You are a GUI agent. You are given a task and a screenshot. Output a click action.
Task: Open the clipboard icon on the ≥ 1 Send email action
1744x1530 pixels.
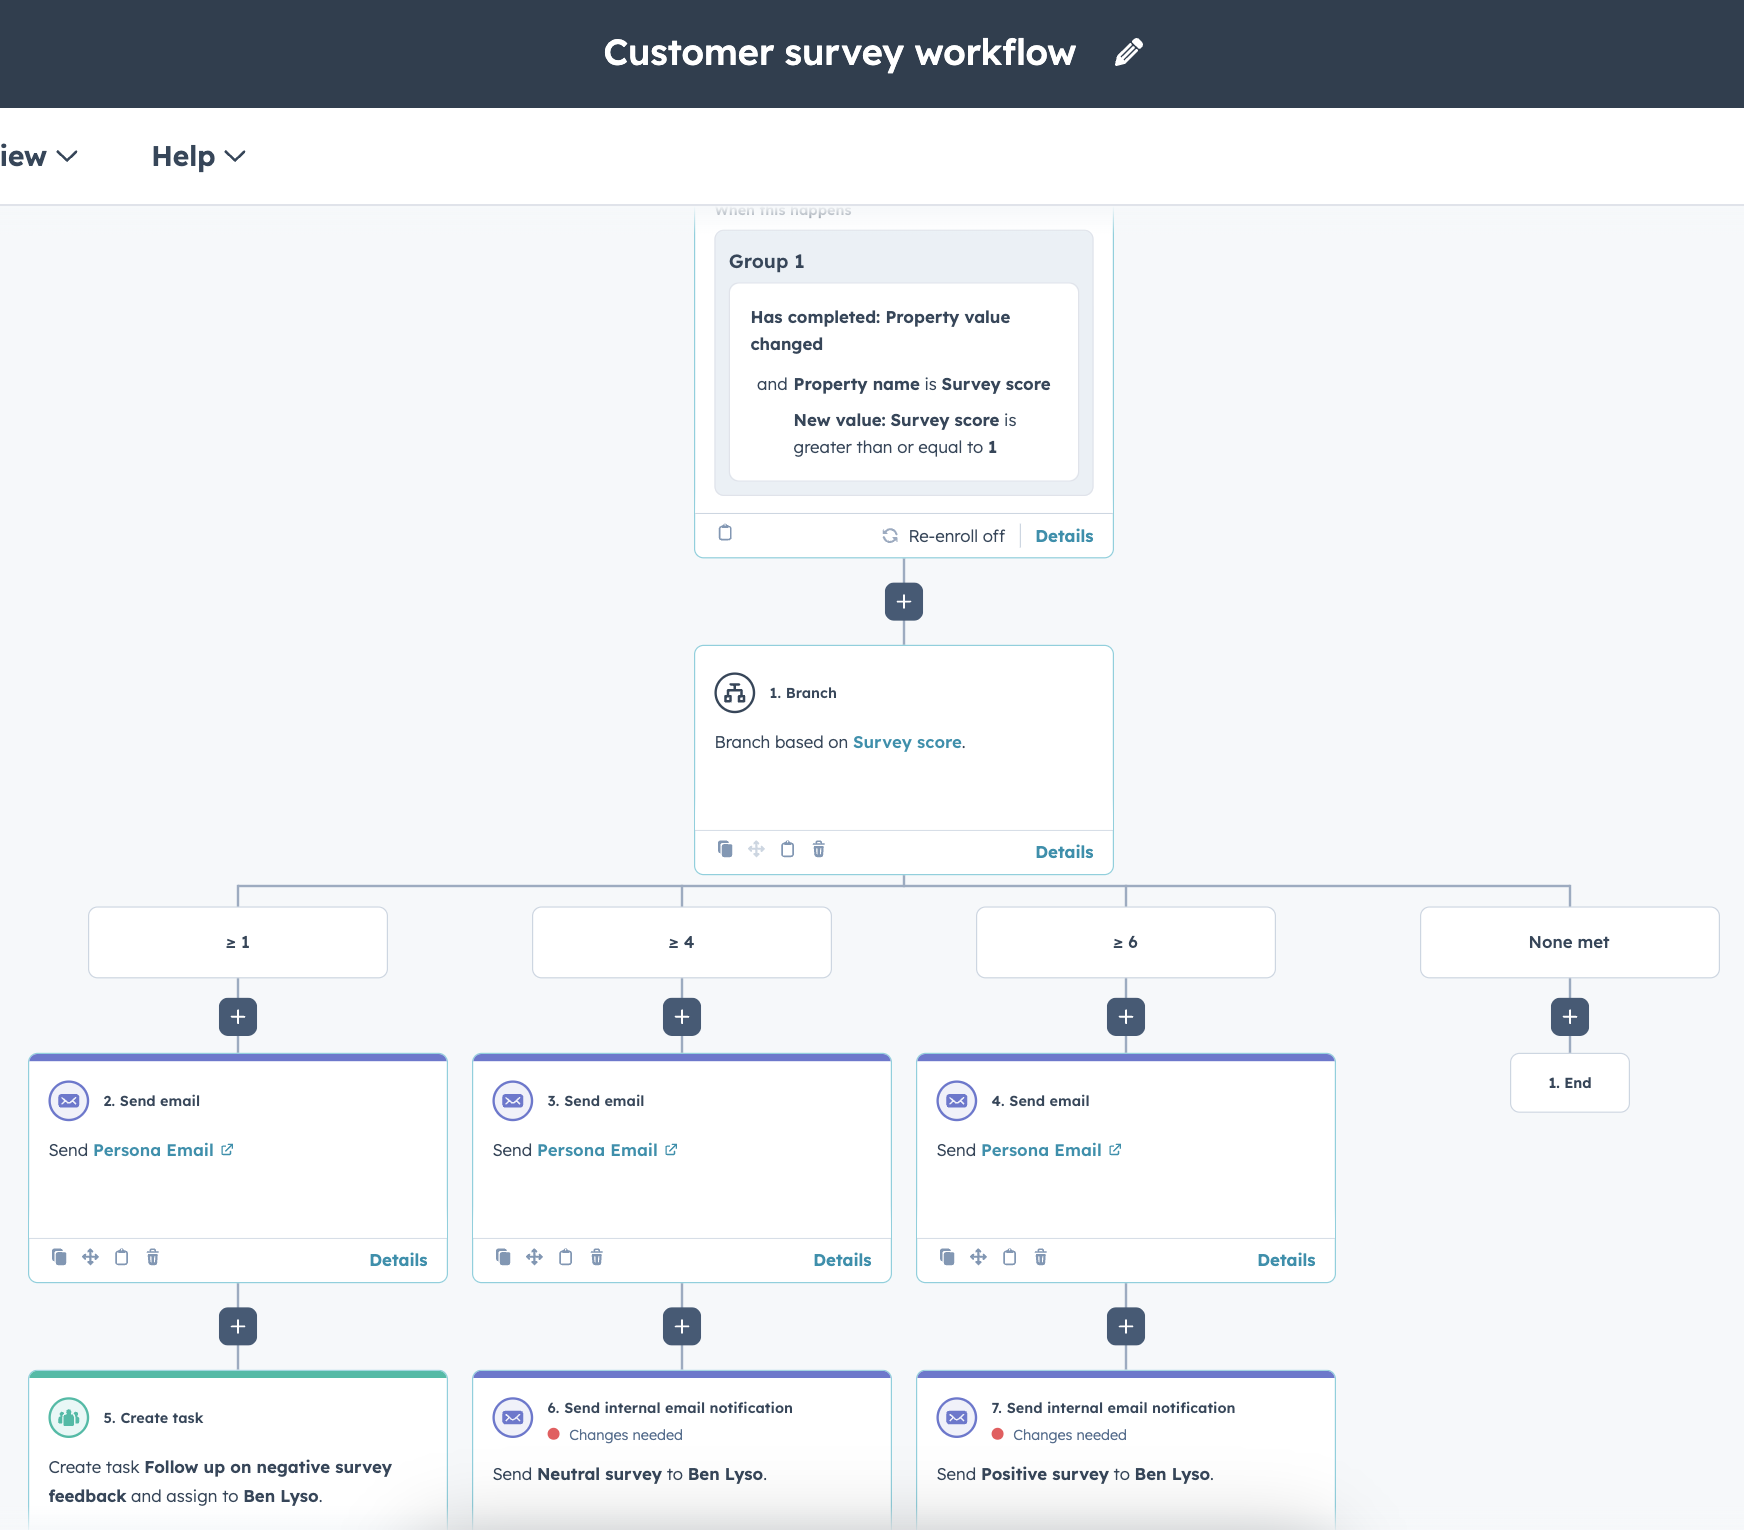coord(122,1258)
